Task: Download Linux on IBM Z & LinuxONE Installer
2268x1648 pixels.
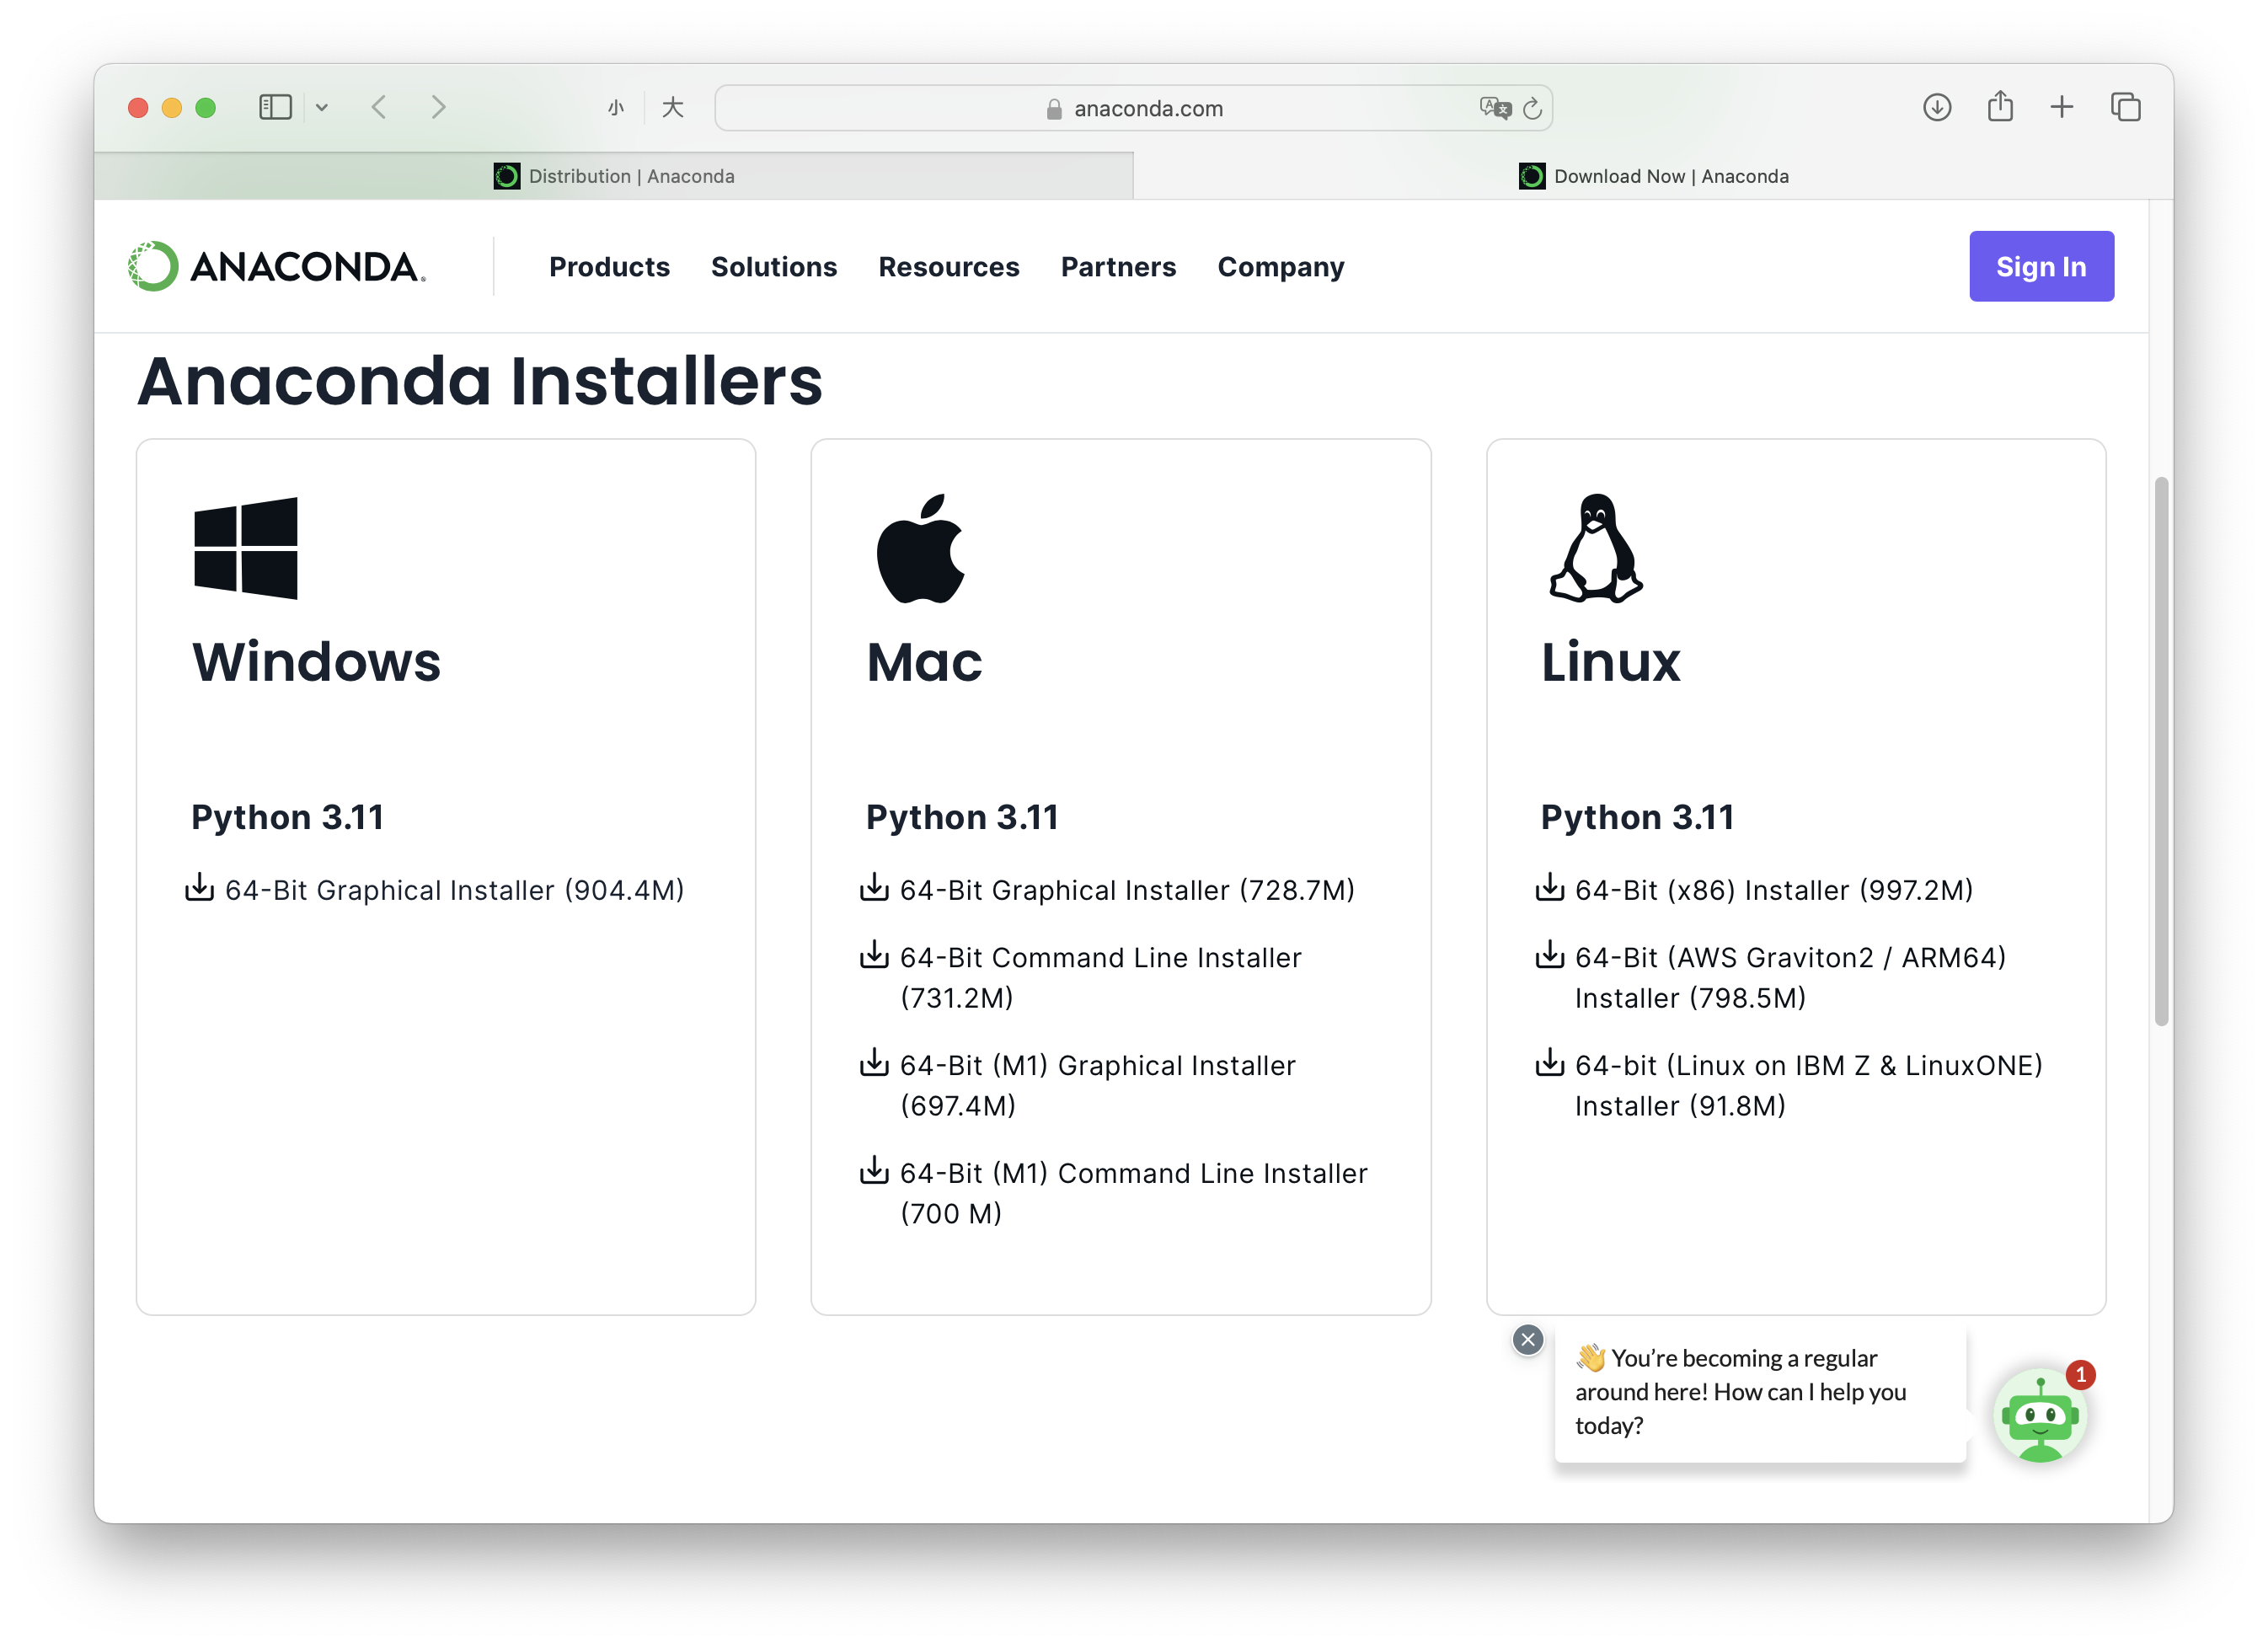Action: [1809, 1085]
